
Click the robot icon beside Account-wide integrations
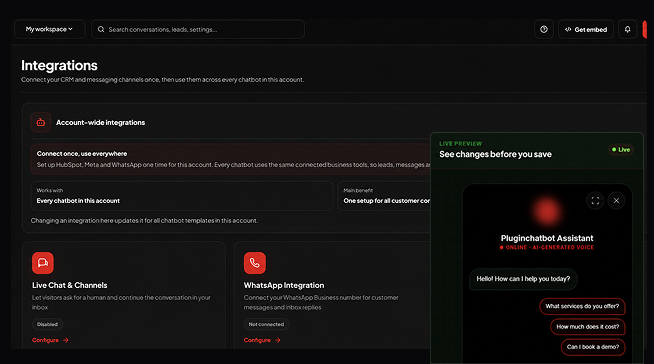coord(40,122)
